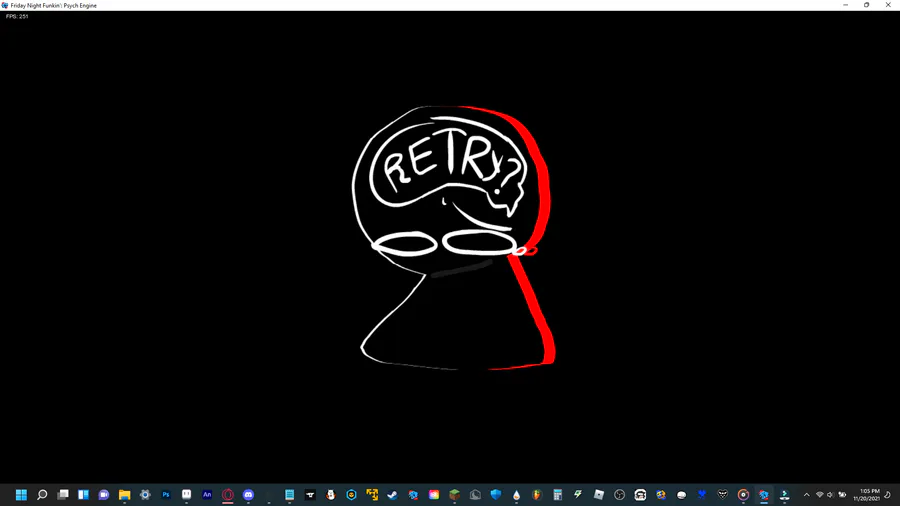This screenshot has height=506, width=900.
Task: Launch Roblox from the taskbar
Action: (x=599, y=495)
